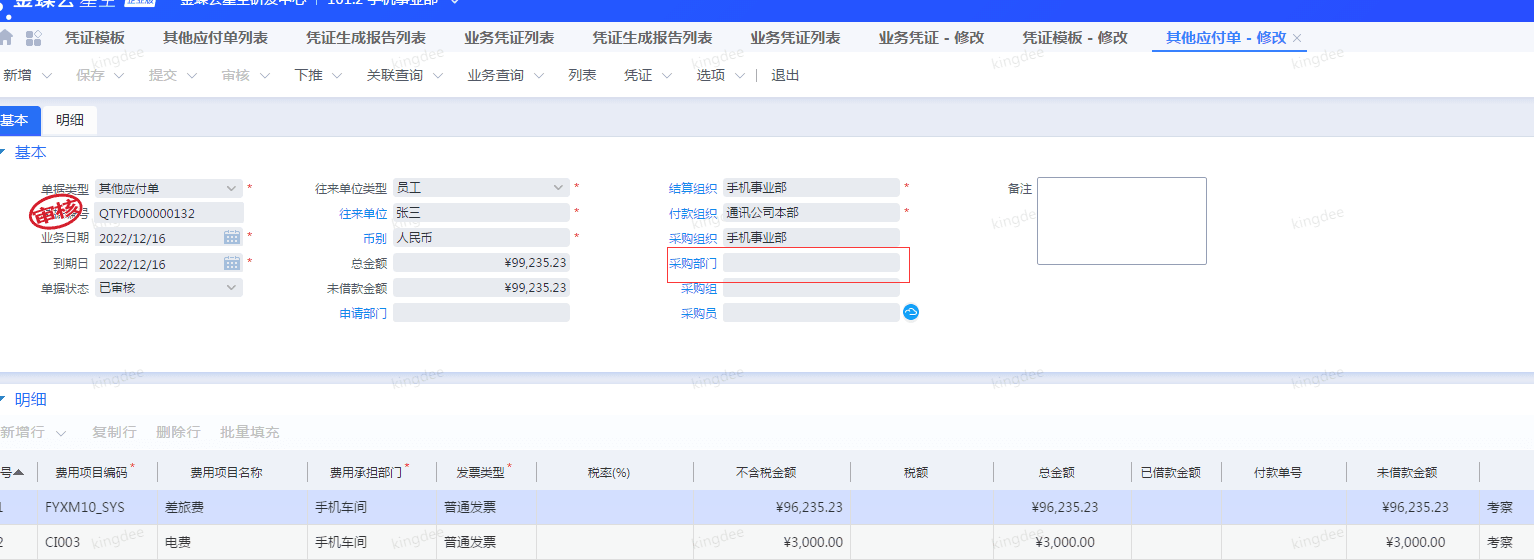Open the 业务日期 calendar picker
The height and width of the screenshot is (560, 1534).
tap(232, 237)
